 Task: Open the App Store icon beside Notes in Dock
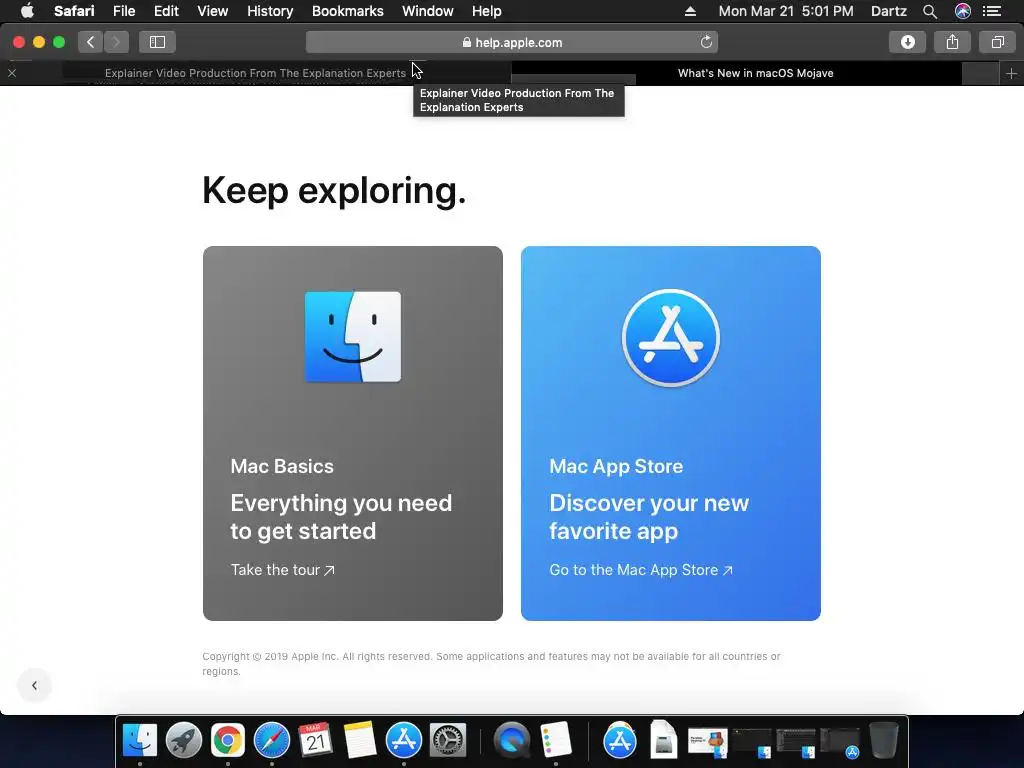(404, 741)
